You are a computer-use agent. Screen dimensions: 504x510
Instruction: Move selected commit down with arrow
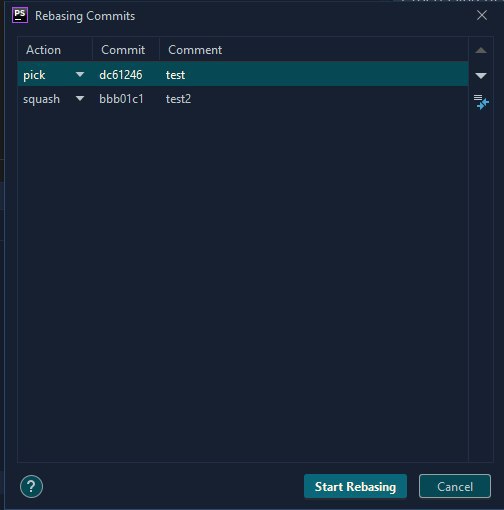pos(481,76)
